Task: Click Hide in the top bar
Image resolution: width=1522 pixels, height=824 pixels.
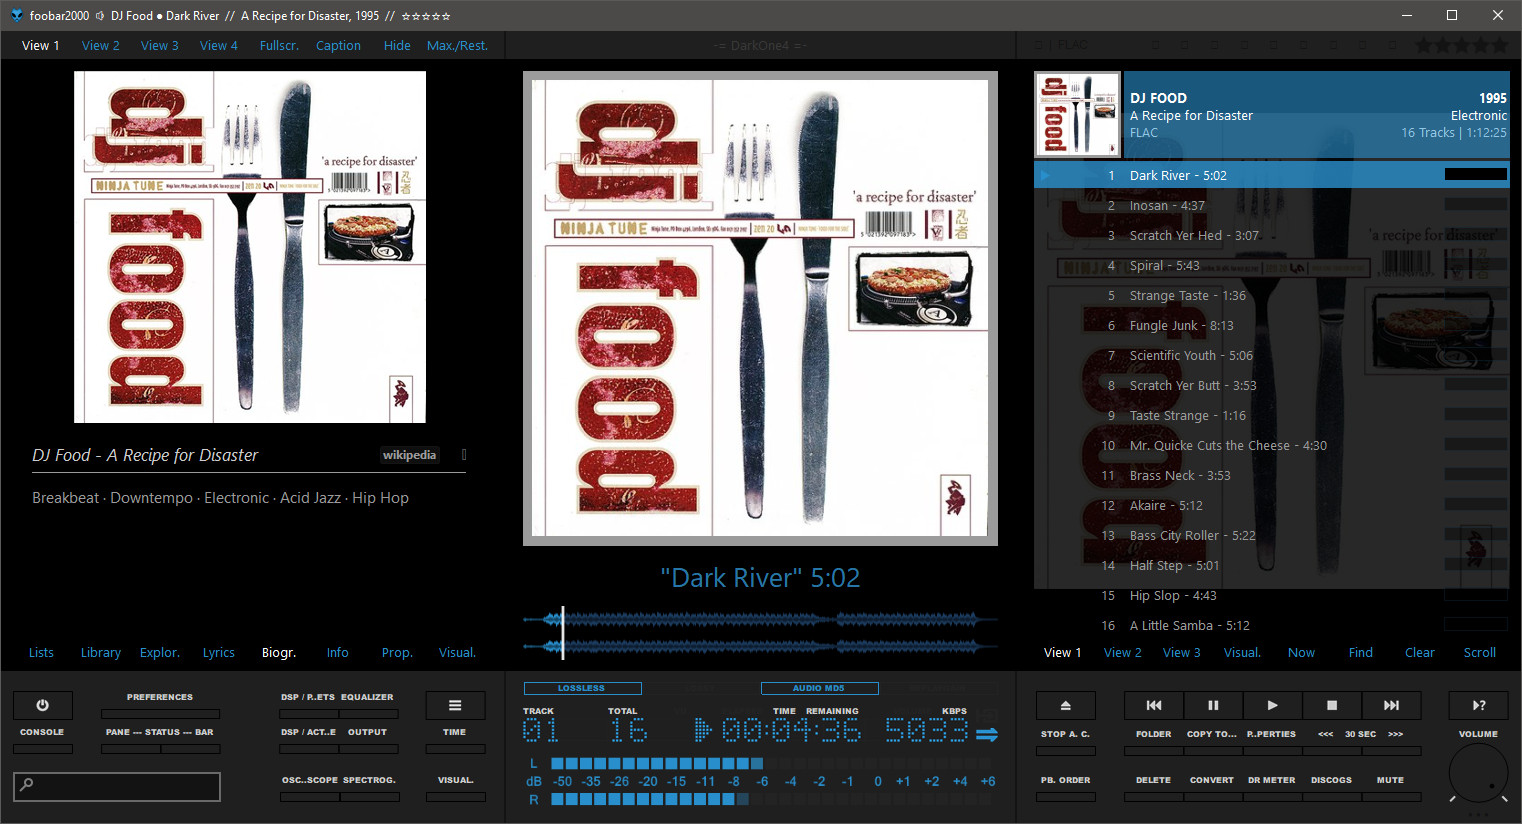Action: pyautogui.click(x=397, y=45)
